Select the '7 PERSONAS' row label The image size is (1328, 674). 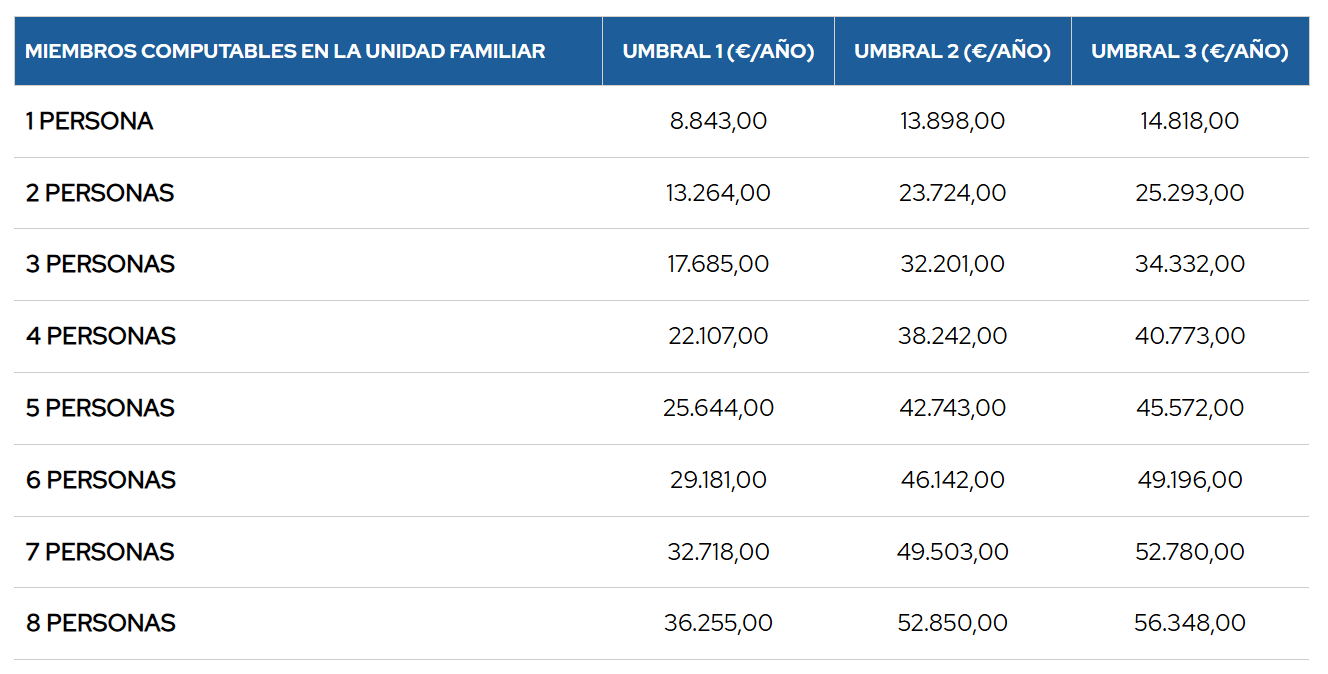click(100, 552)
